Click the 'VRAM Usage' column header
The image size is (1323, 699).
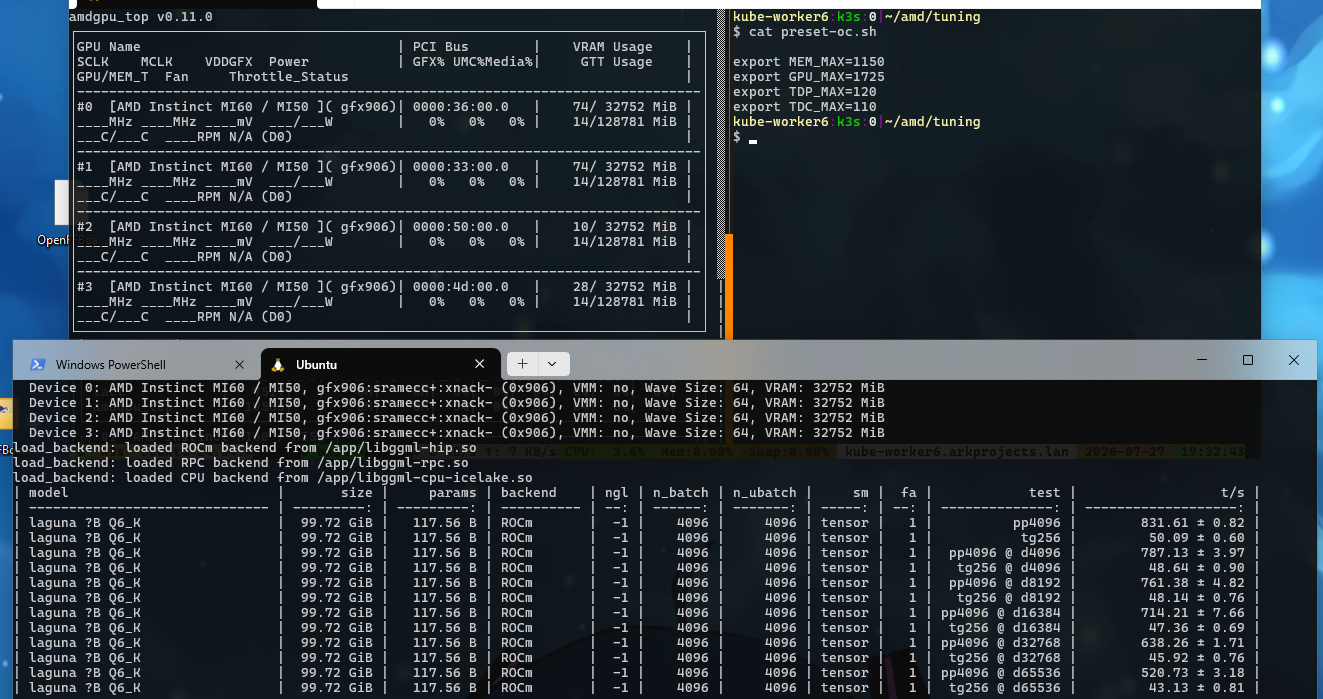click(x=613, y=47)
